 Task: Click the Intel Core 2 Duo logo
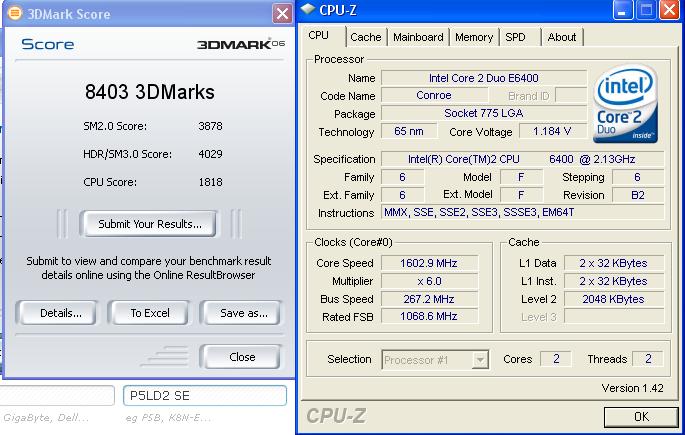coord(625,104)
